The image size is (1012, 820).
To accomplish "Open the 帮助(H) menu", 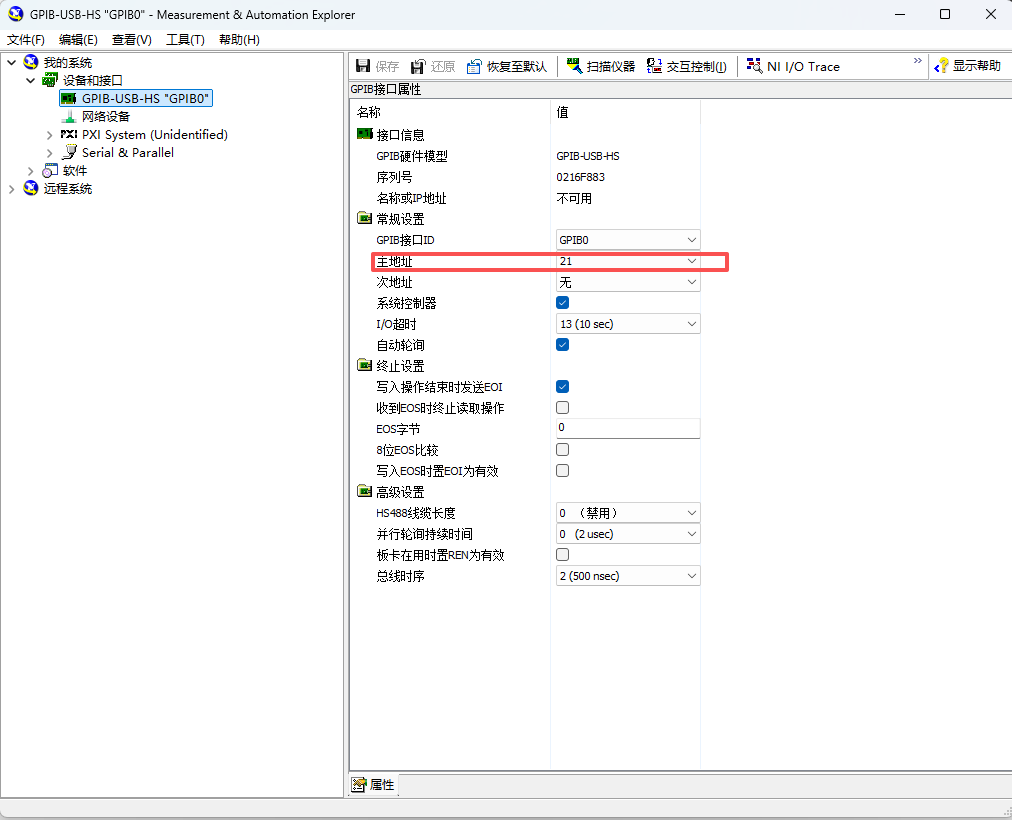I will tap(239, 40).
